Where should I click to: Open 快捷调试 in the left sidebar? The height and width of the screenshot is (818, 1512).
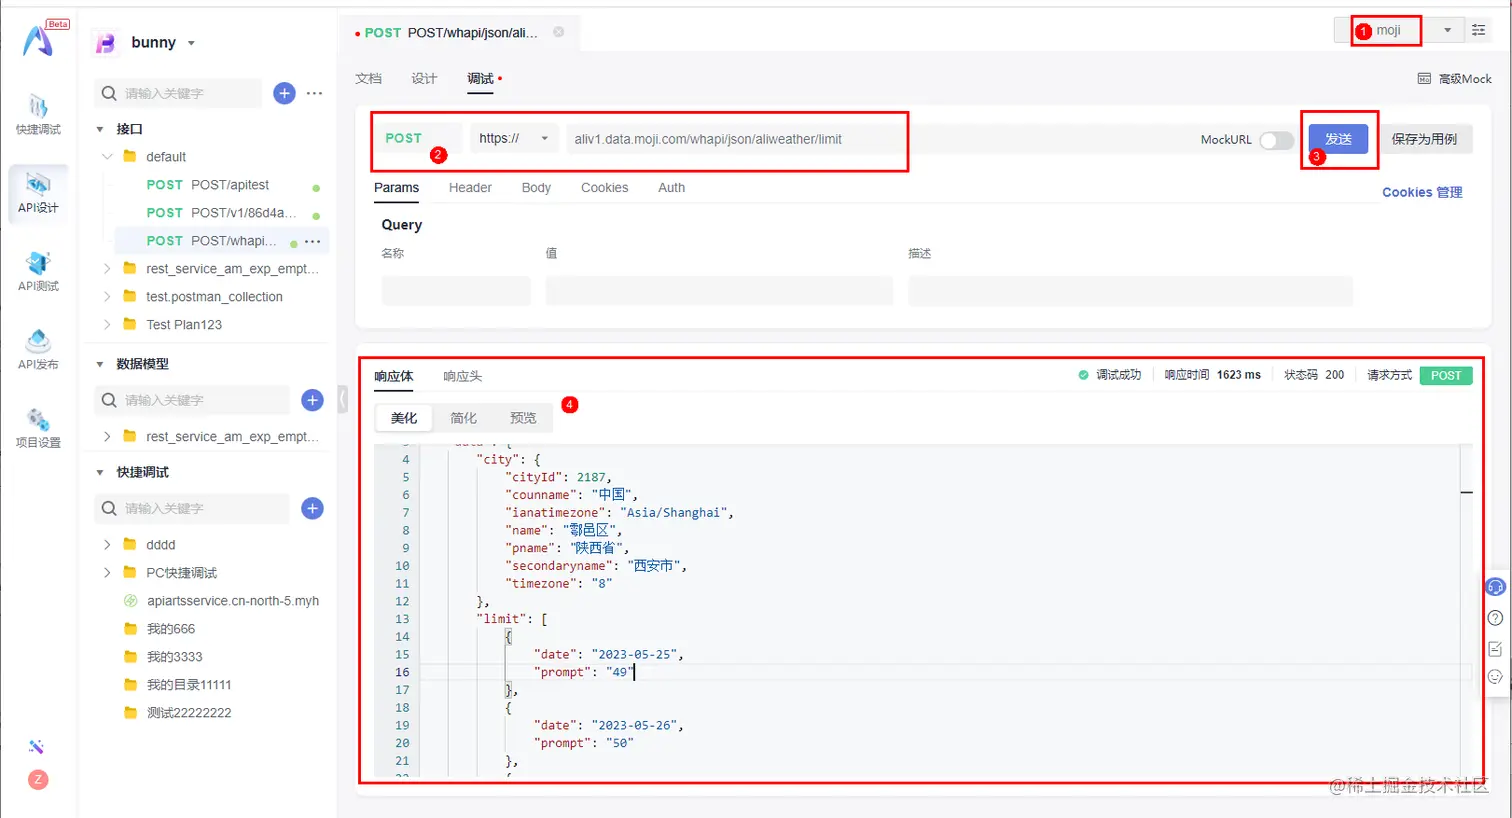(38, 114)
